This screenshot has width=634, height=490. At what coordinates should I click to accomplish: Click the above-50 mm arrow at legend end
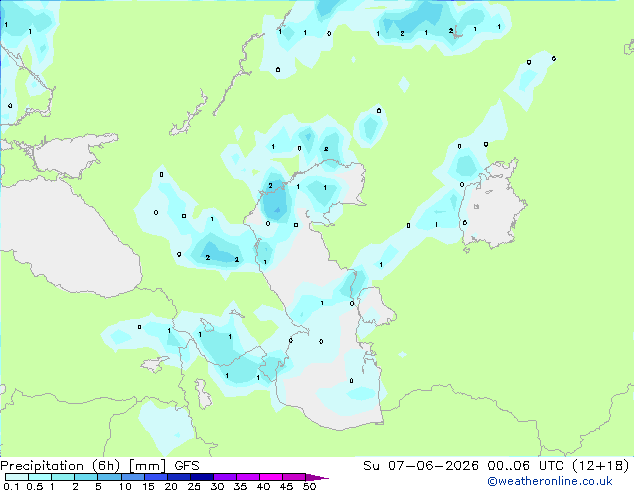317,477
